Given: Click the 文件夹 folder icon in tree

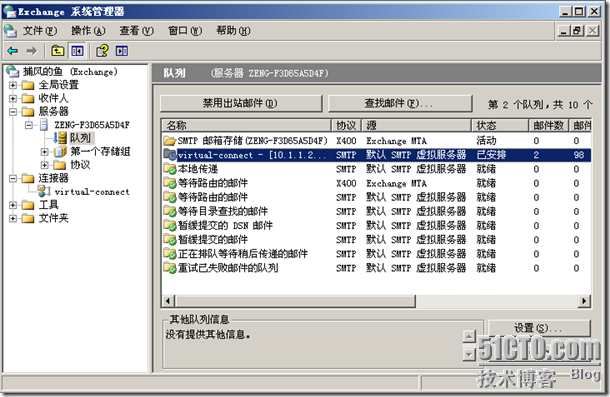Looking at the screenshot, I should point(28,218).
